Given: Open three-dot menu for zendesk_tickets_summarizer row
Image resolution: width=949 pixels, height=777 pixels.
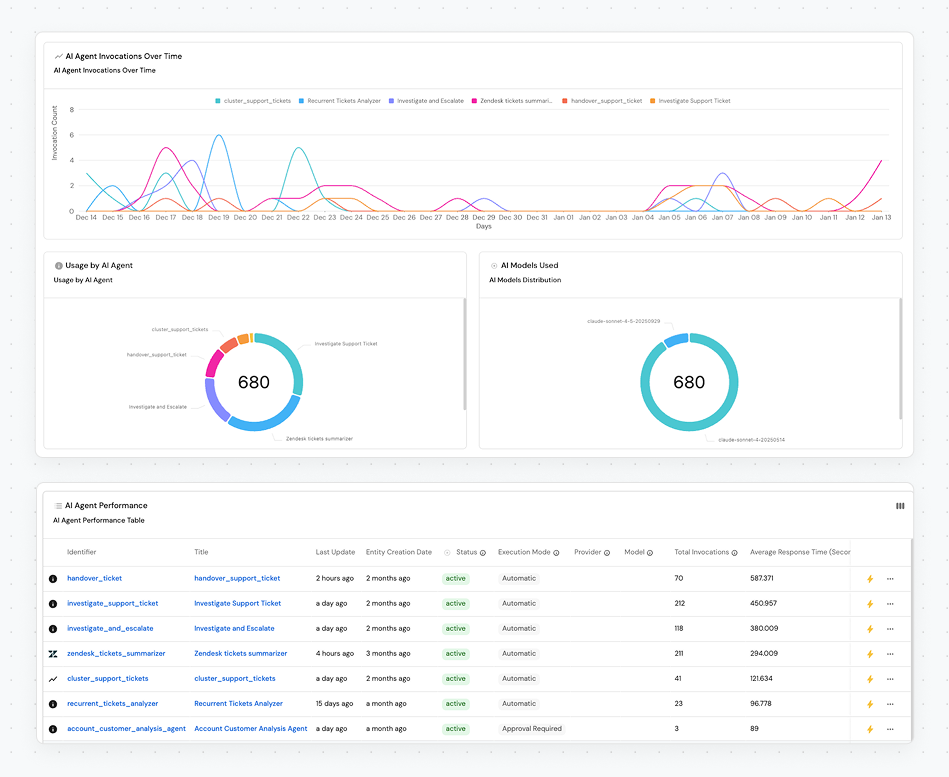Looking at the screenshot, I should (x=890, y=654).
